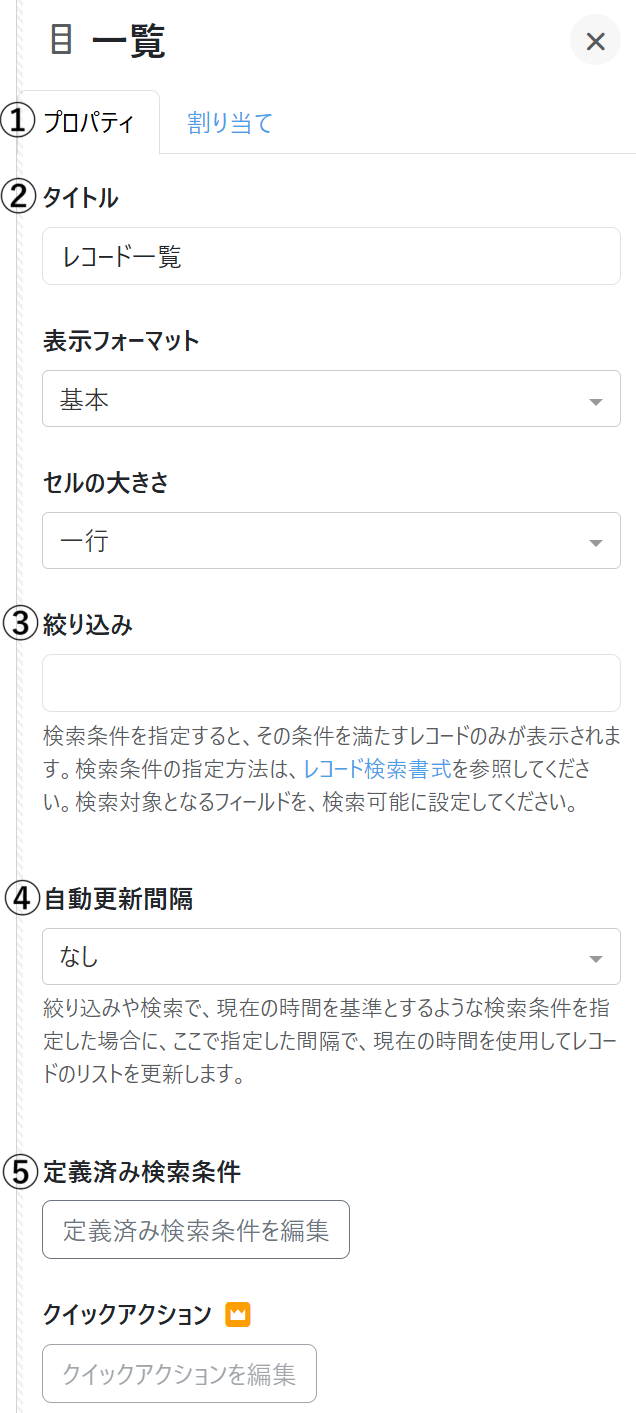The height and width of the screenshot is (1413, 636).
Task: Open the レコード検索書式 link
Action: tap(377, 769)
